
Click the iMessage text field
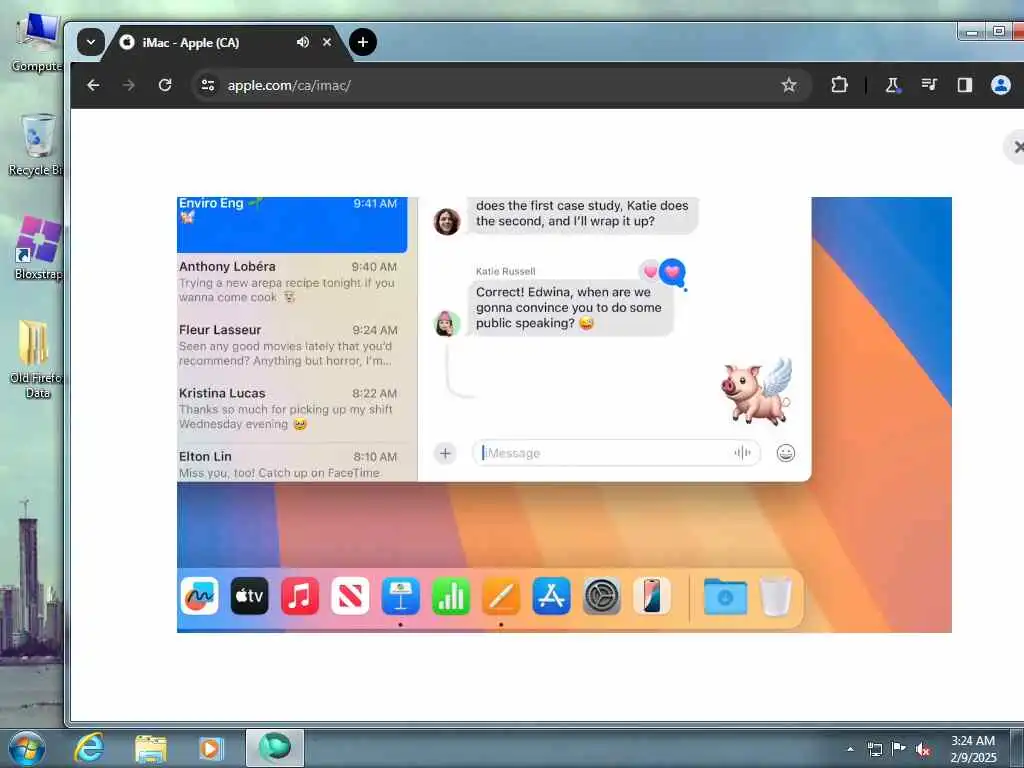tap(616, 453)
